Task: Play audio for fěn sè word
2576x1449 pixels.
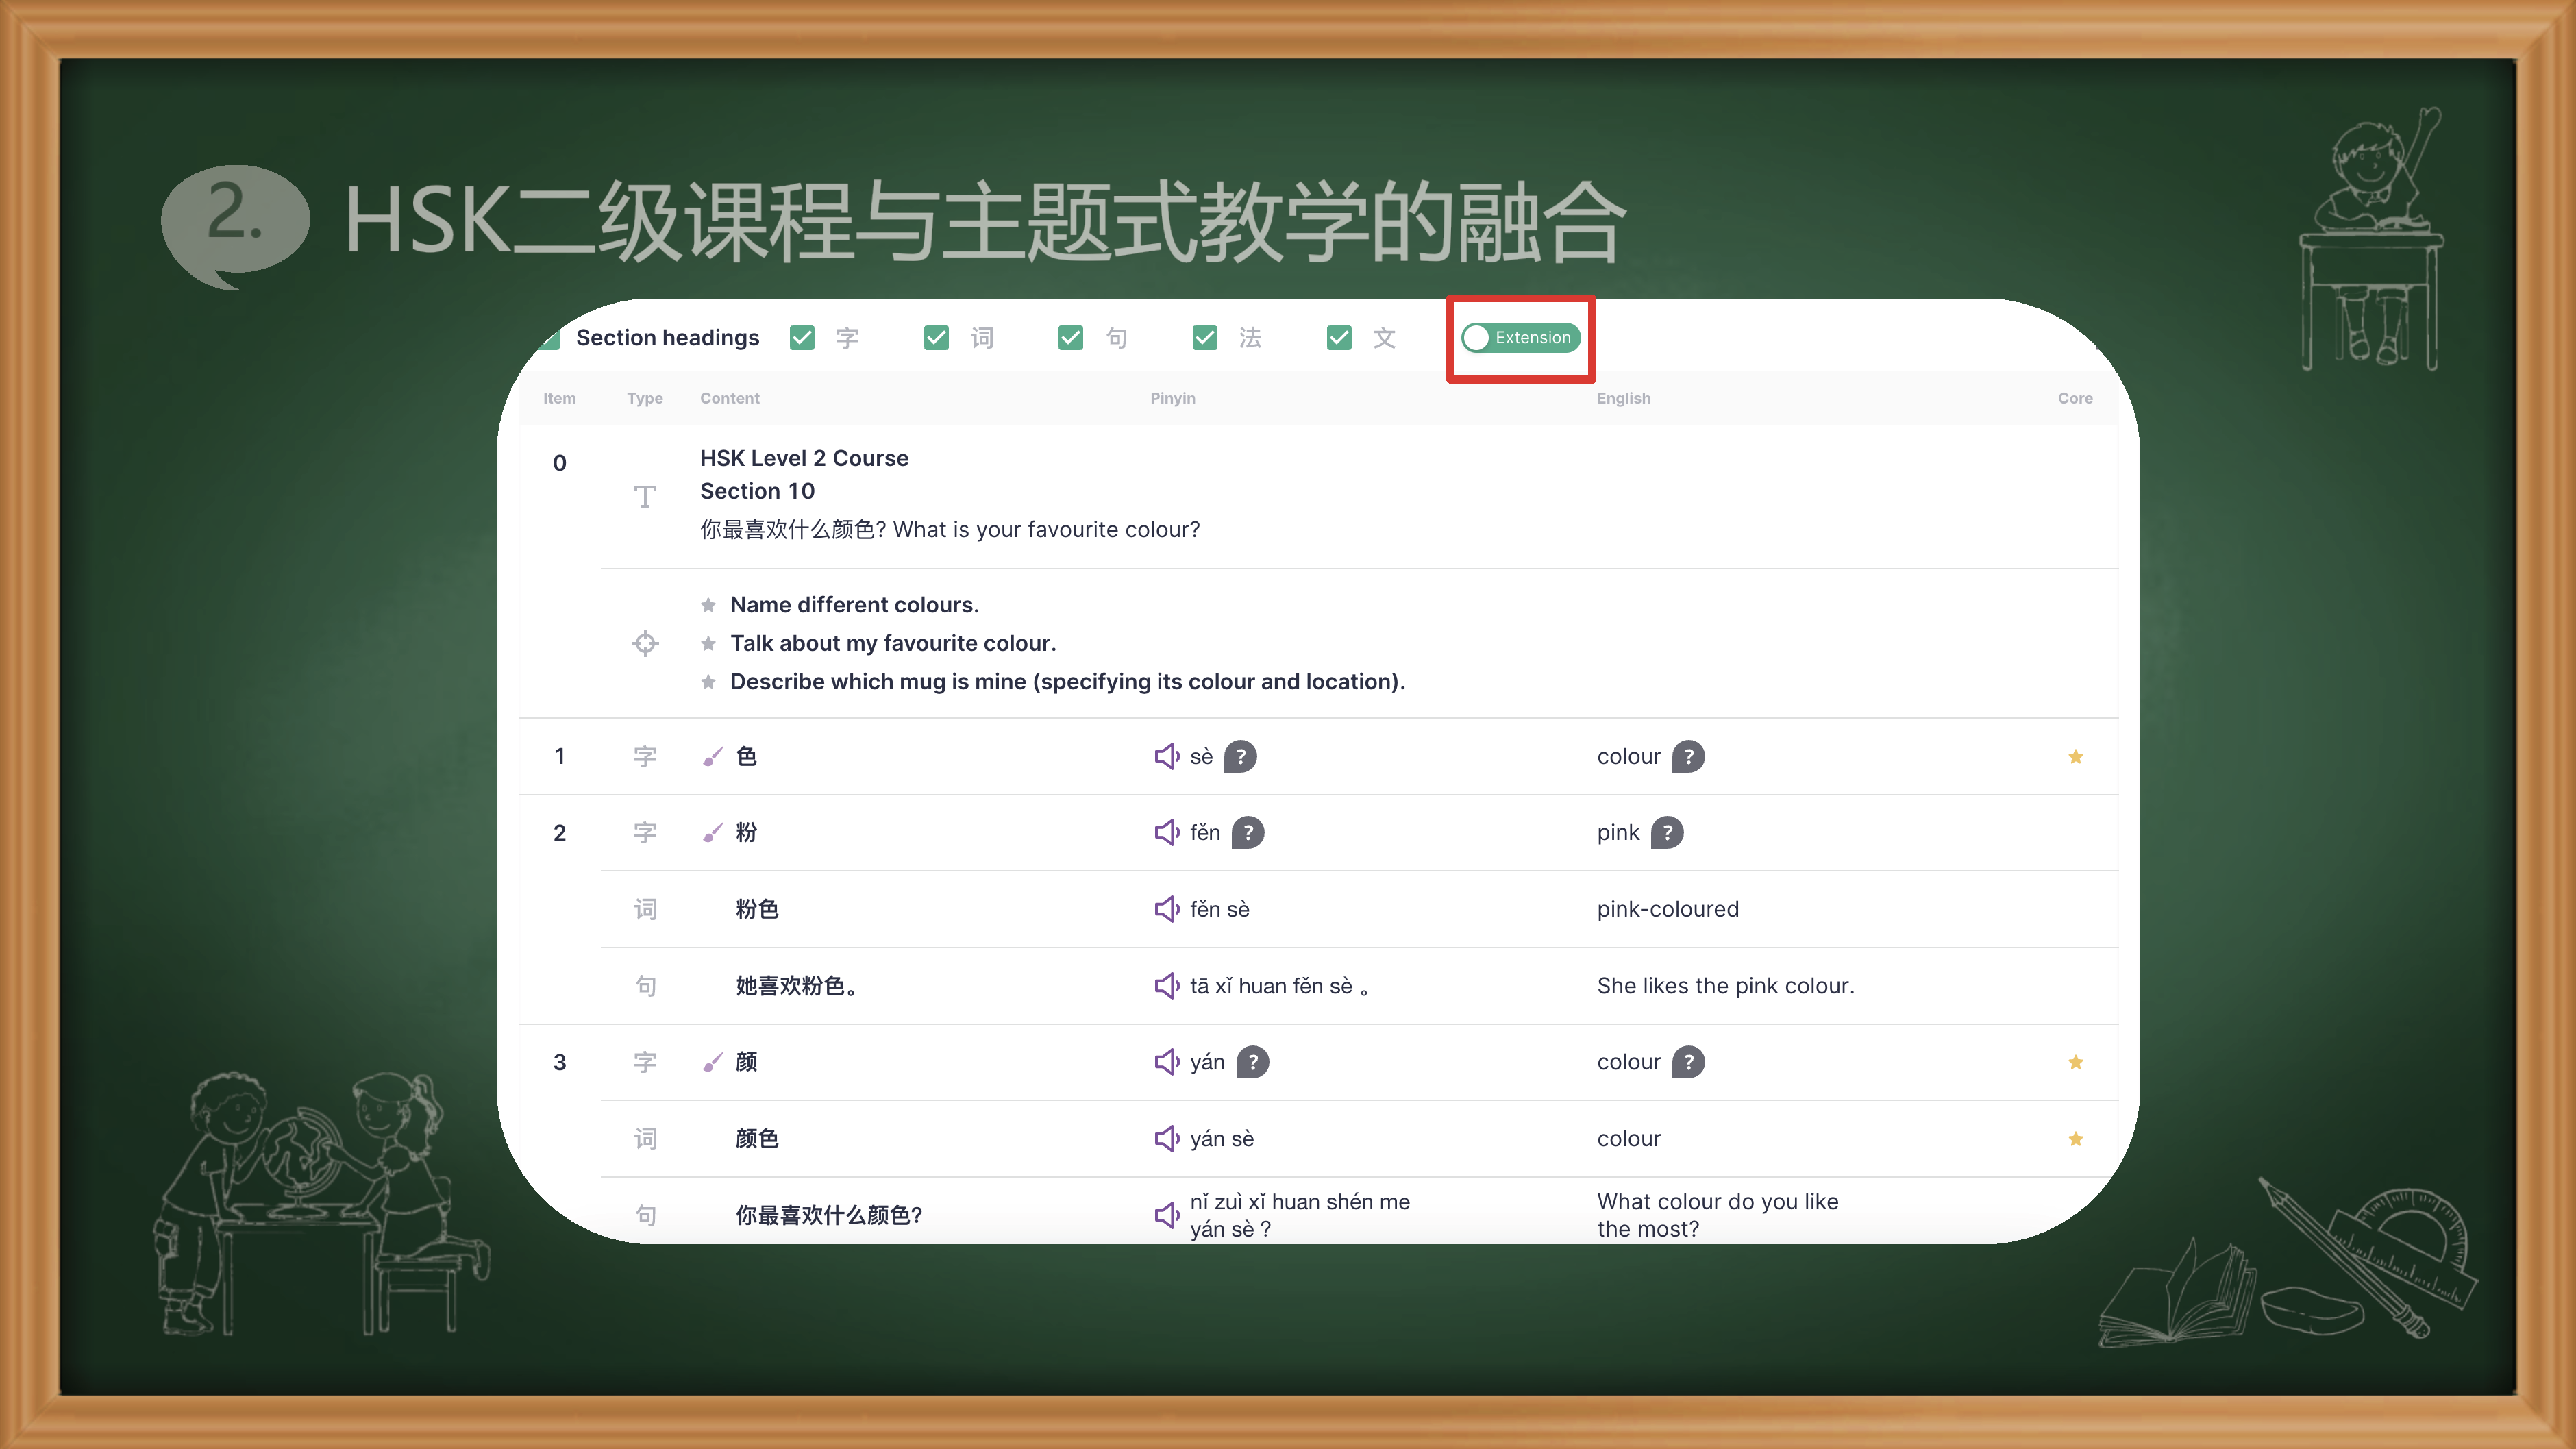Action: (1166, 909)
